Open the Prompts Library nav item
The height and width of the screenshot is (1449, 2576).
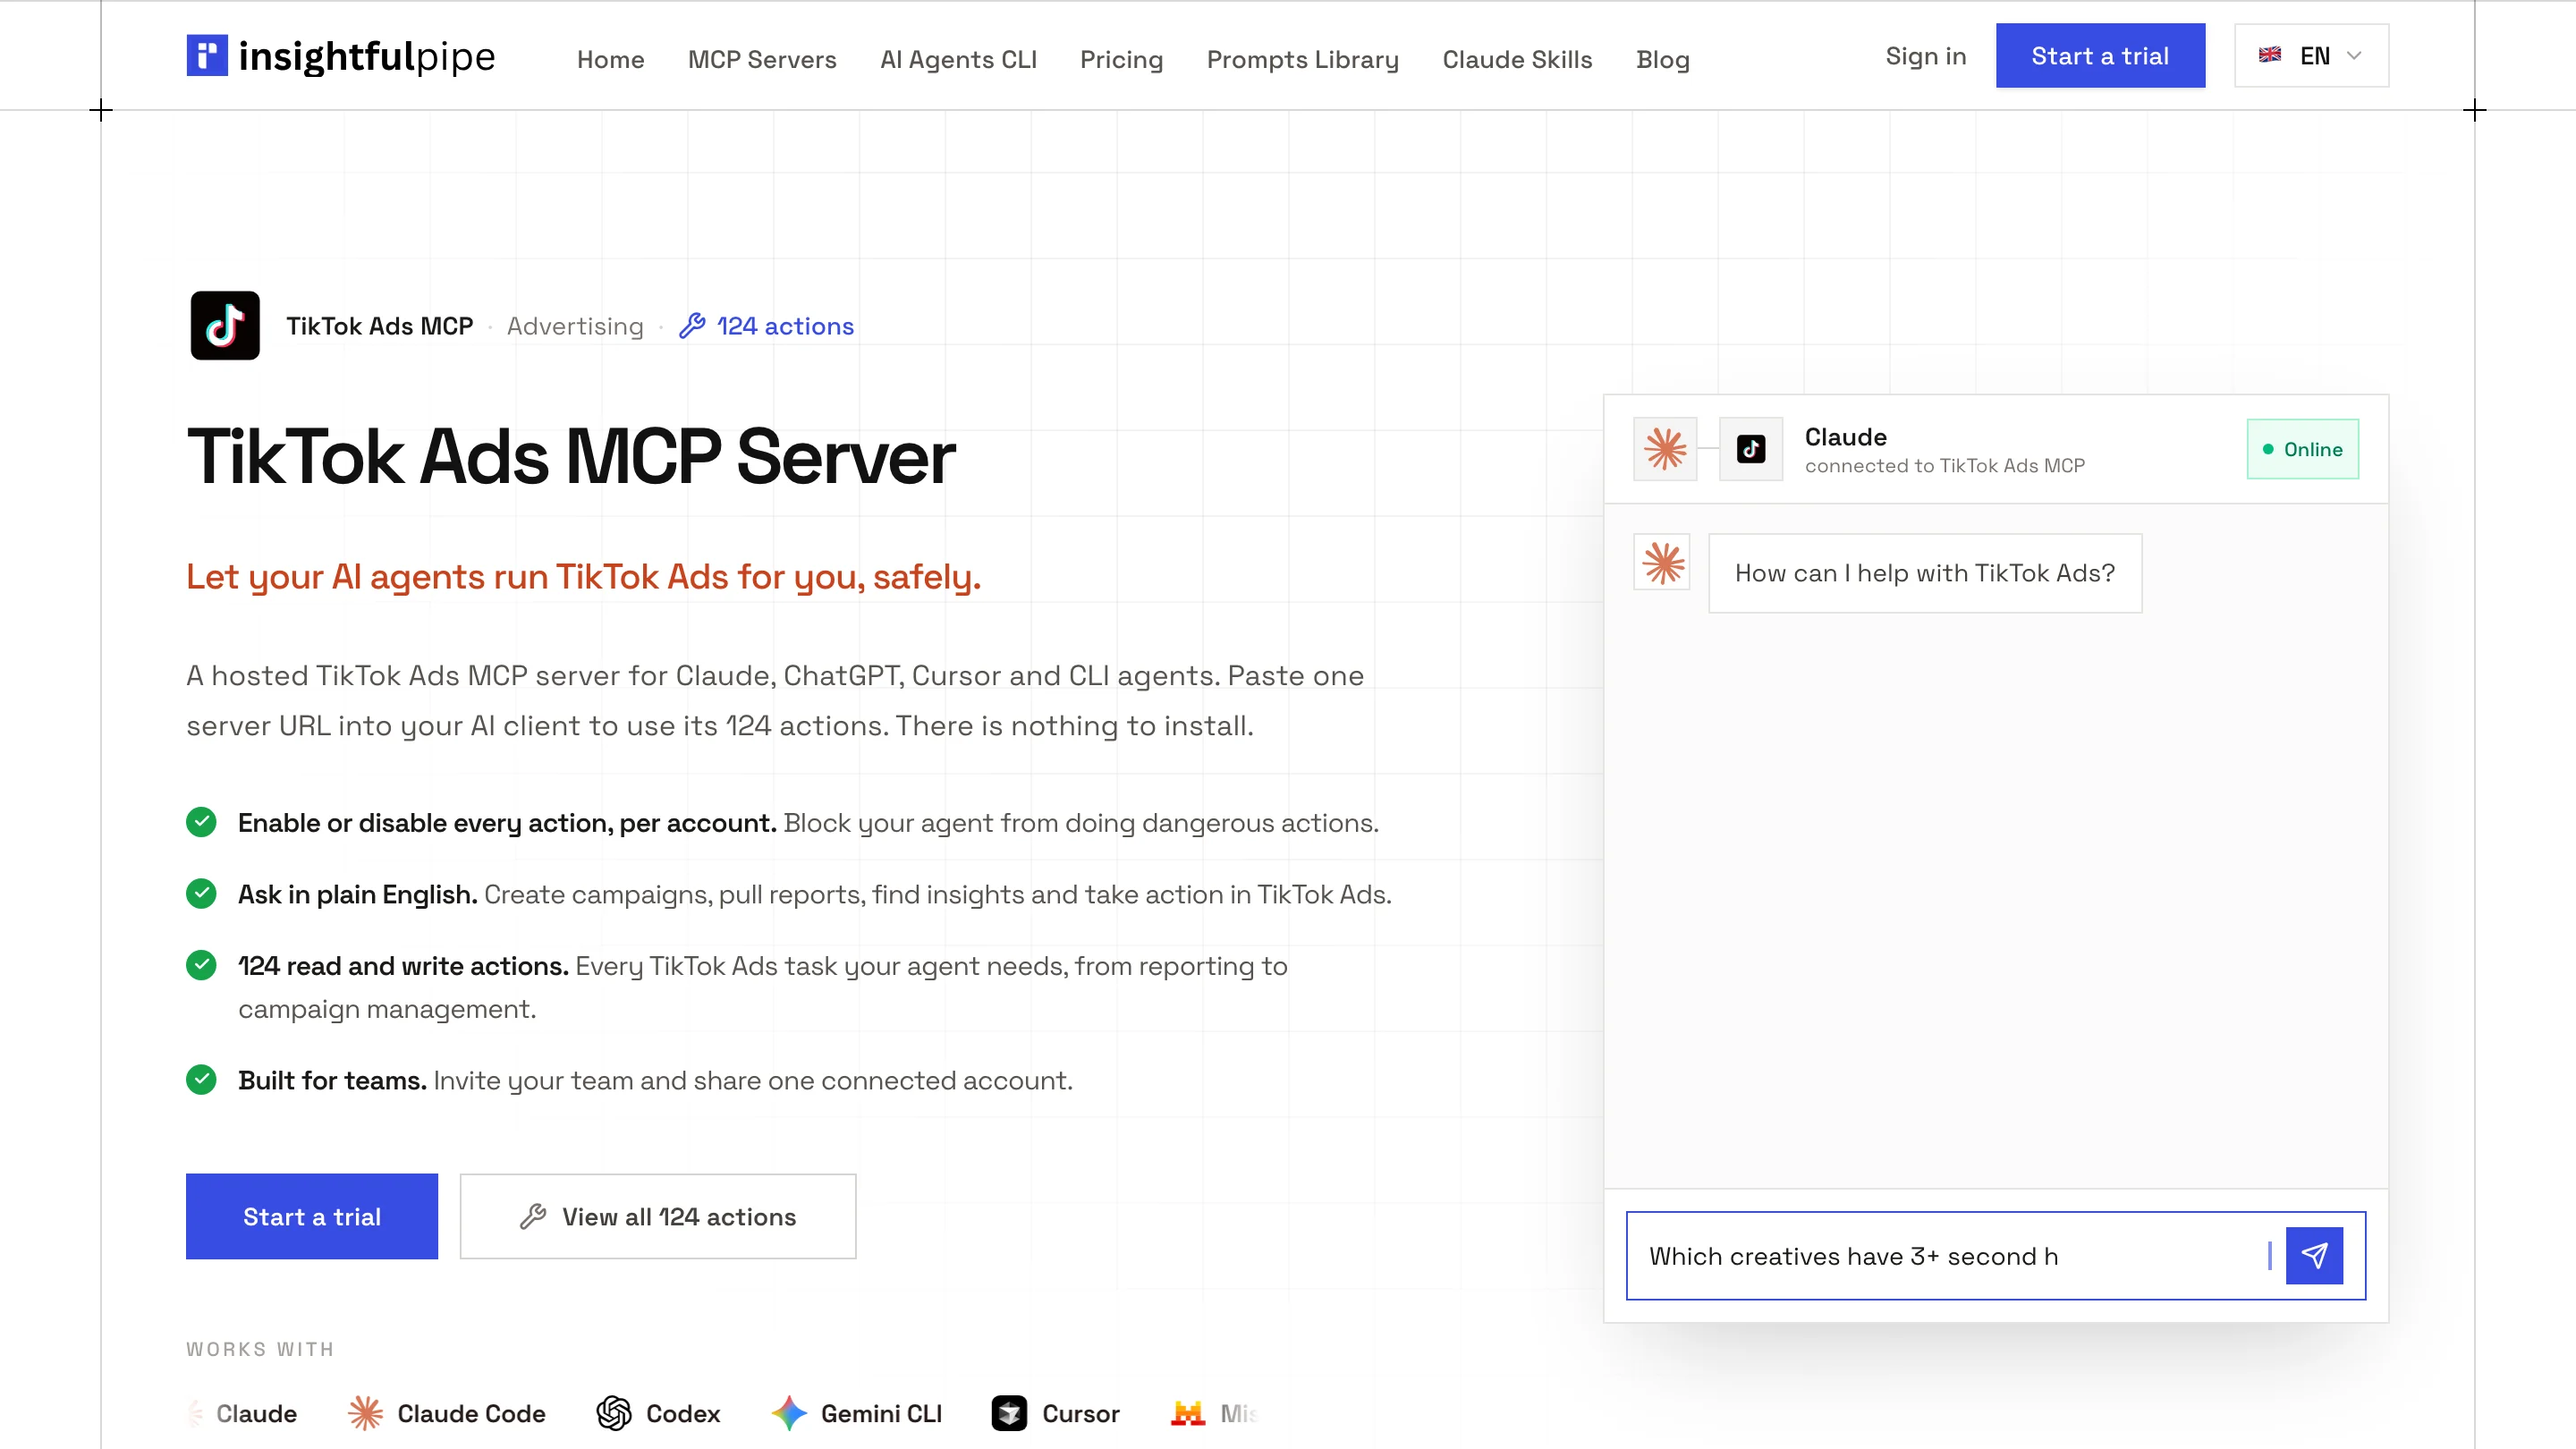1302,59
